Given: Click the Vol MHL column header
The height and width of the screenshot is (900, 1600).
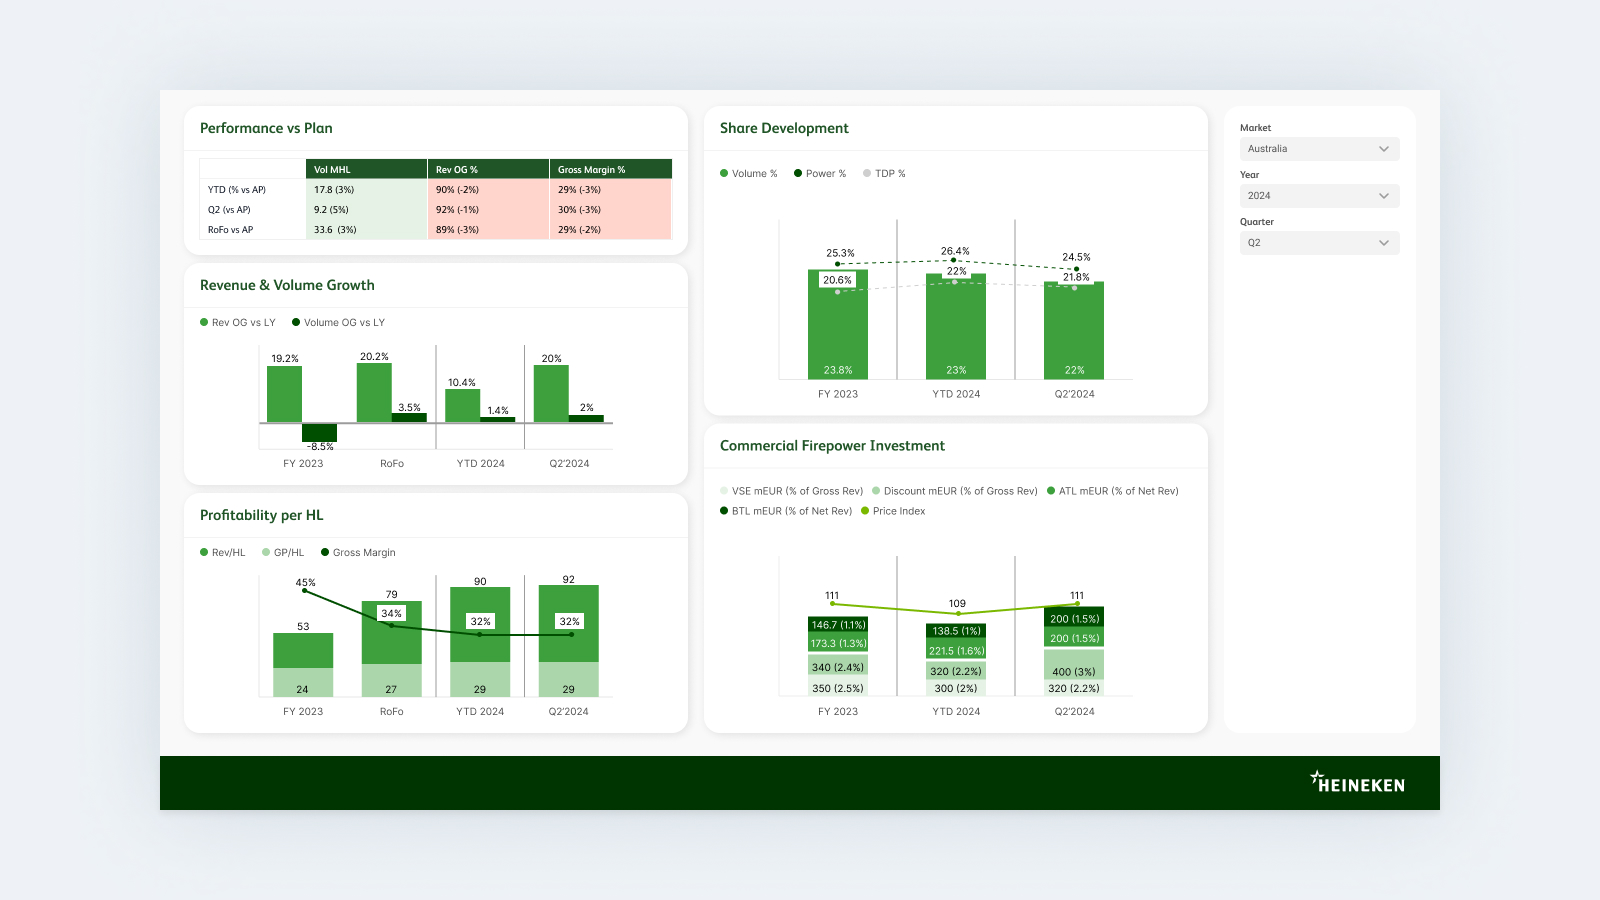Looking at the screenshot, I should 333,169.
